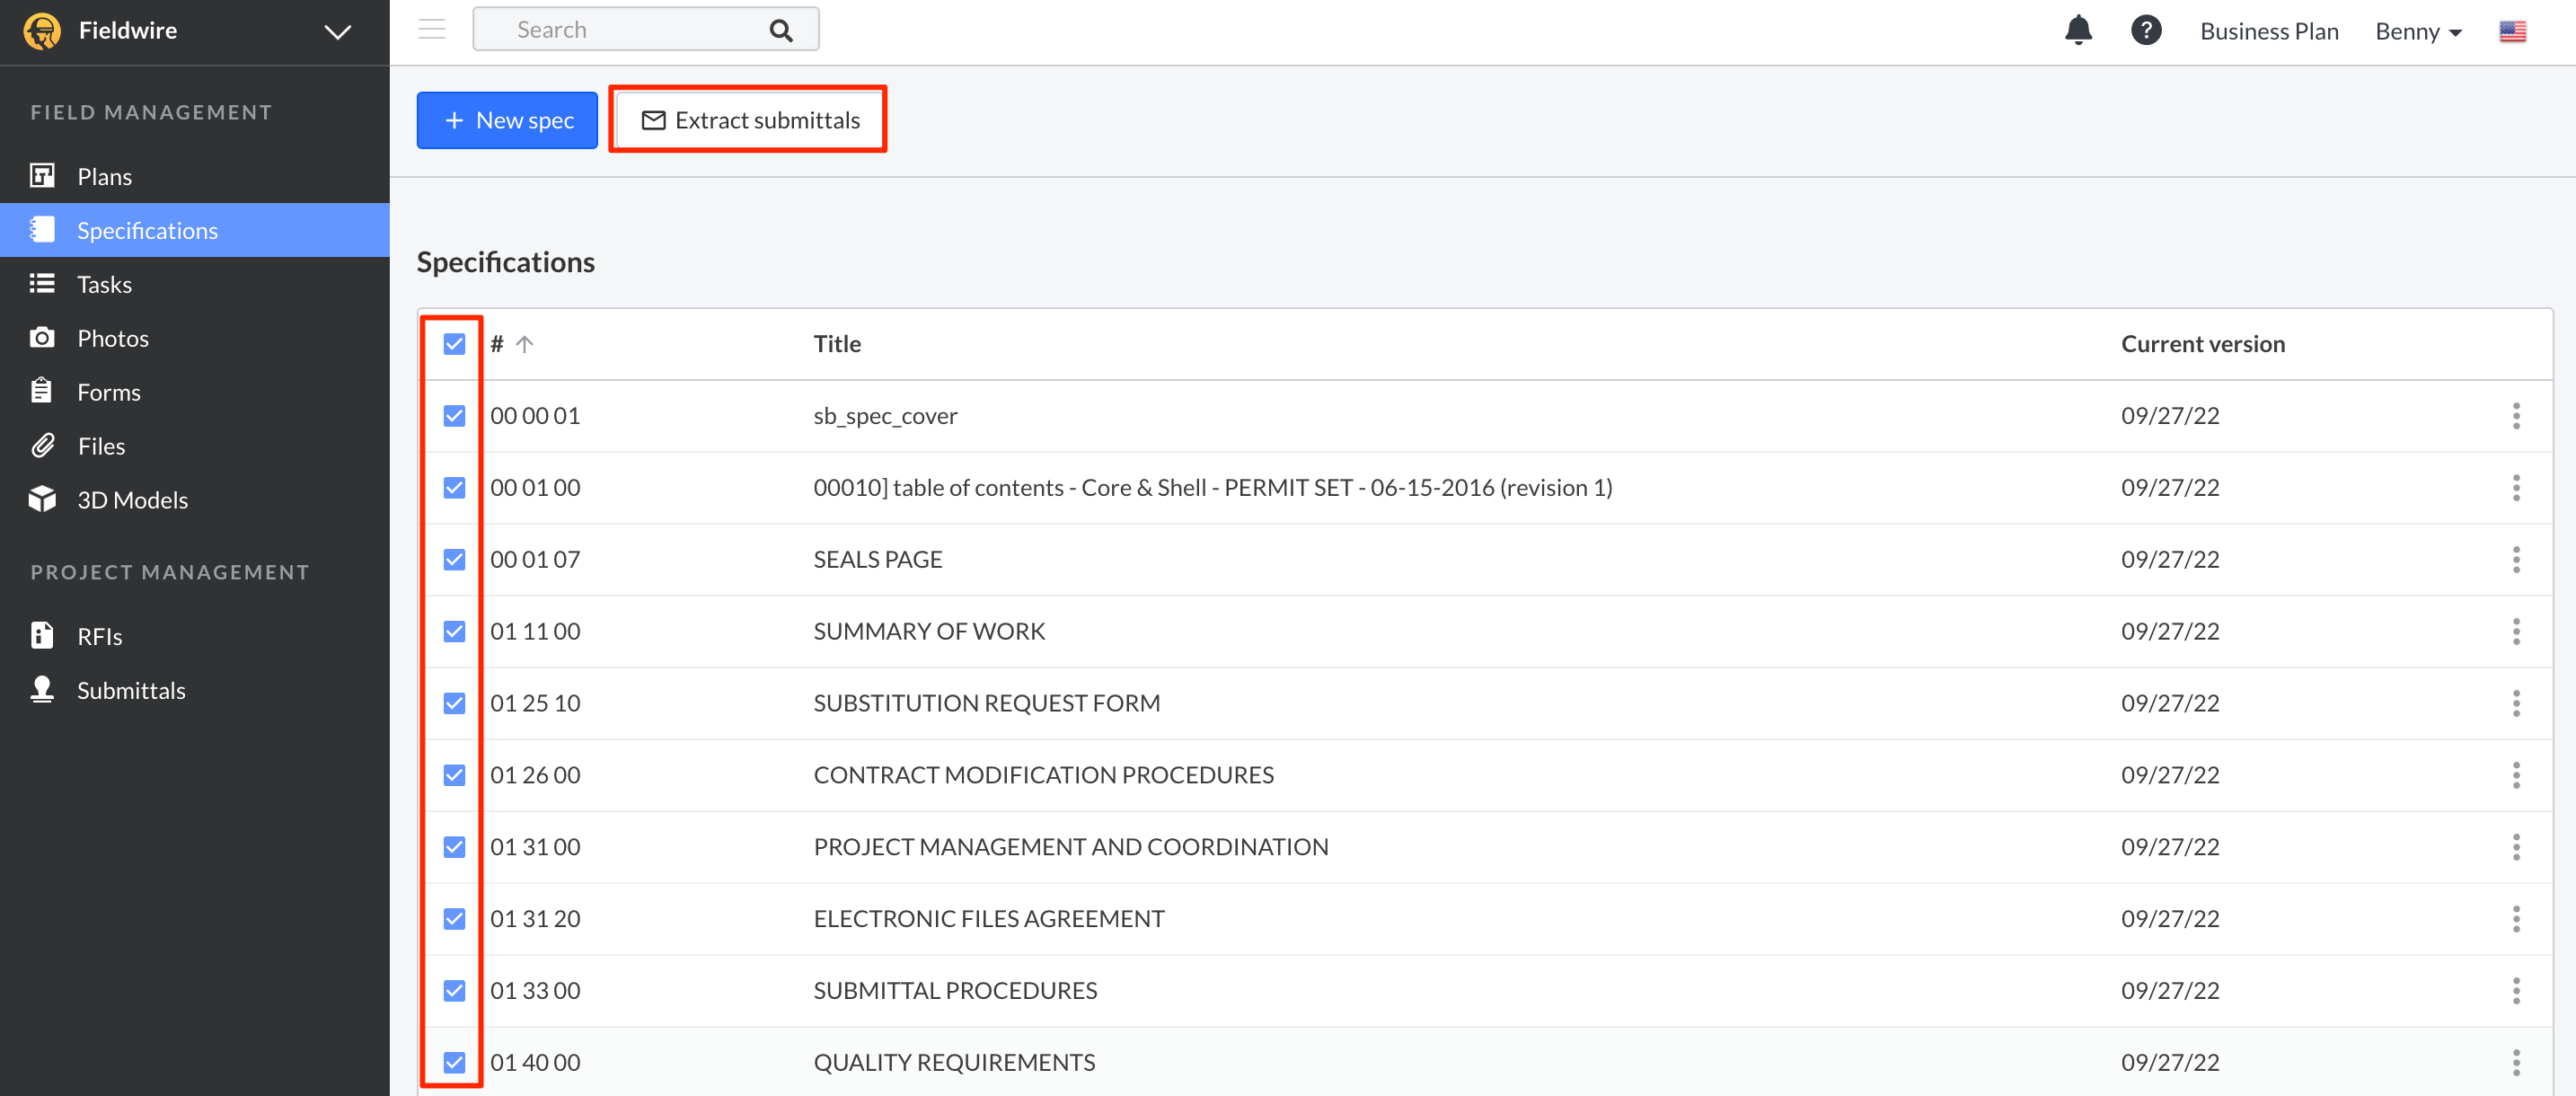Open the 3D Models sidebar item
Screen dimensions: 2576x1096
tap(132, 499)
